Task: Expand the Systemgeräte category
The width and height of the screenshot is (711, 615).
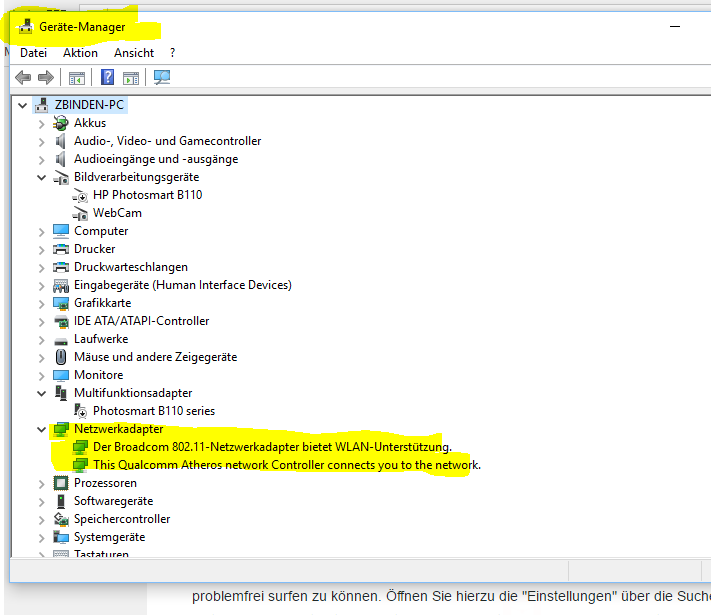Action: 42,538
